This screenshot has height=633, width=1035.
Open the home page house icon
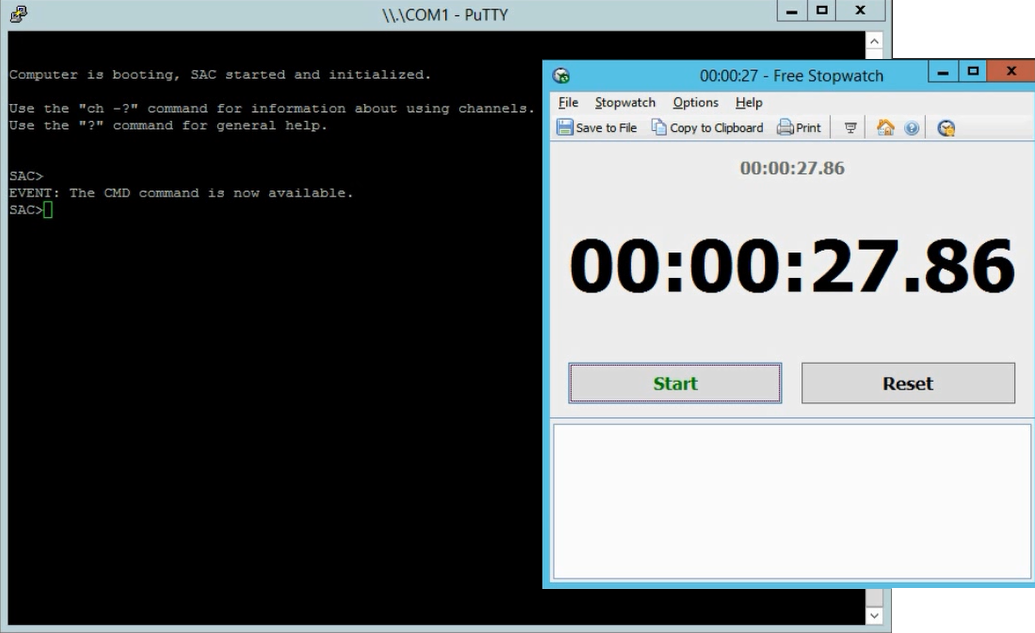[885, 127]
